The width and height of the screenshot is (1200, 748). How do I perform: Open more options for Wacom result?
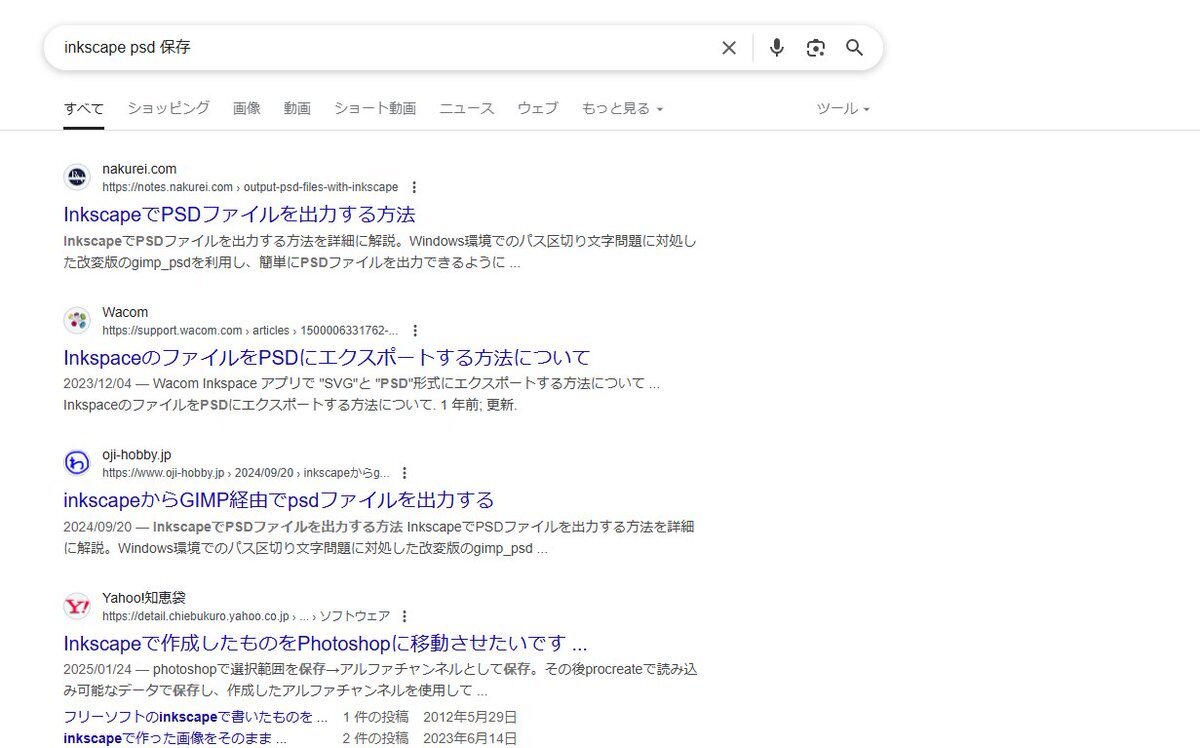click(x=415, y=330)
